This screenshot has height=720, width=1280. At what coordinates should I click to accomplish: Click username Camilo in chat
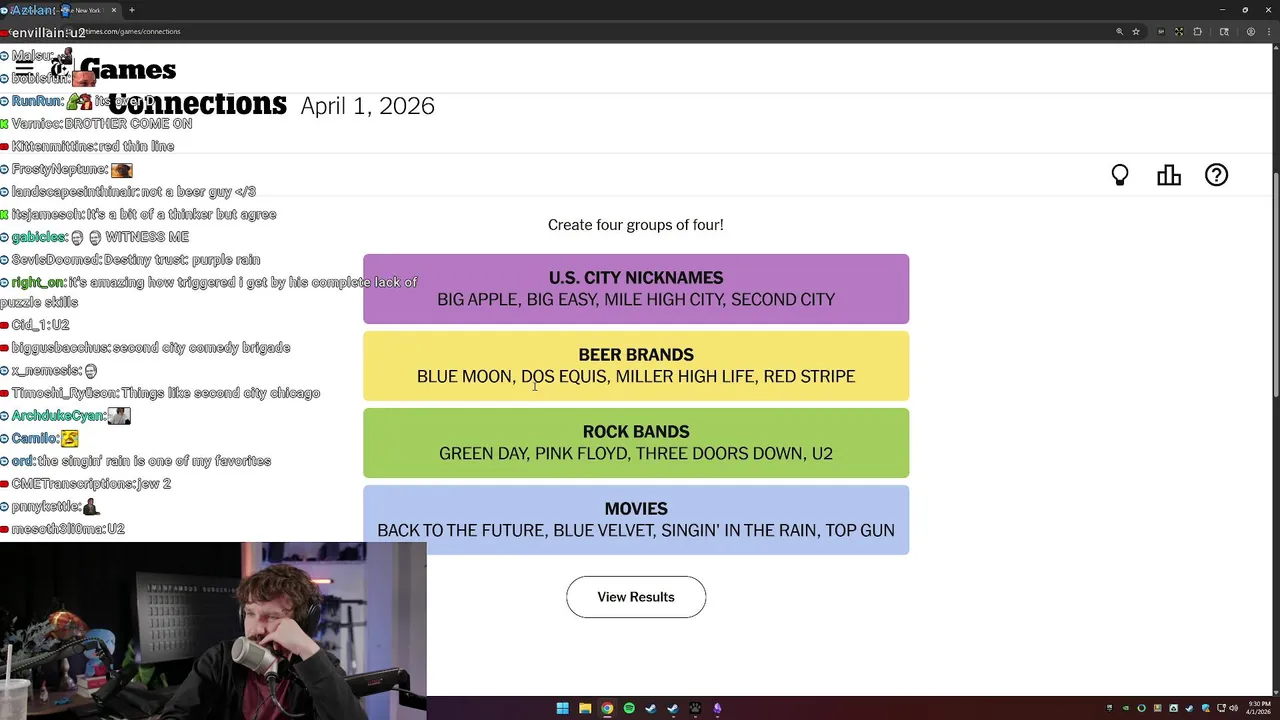(x=34, y=438)
